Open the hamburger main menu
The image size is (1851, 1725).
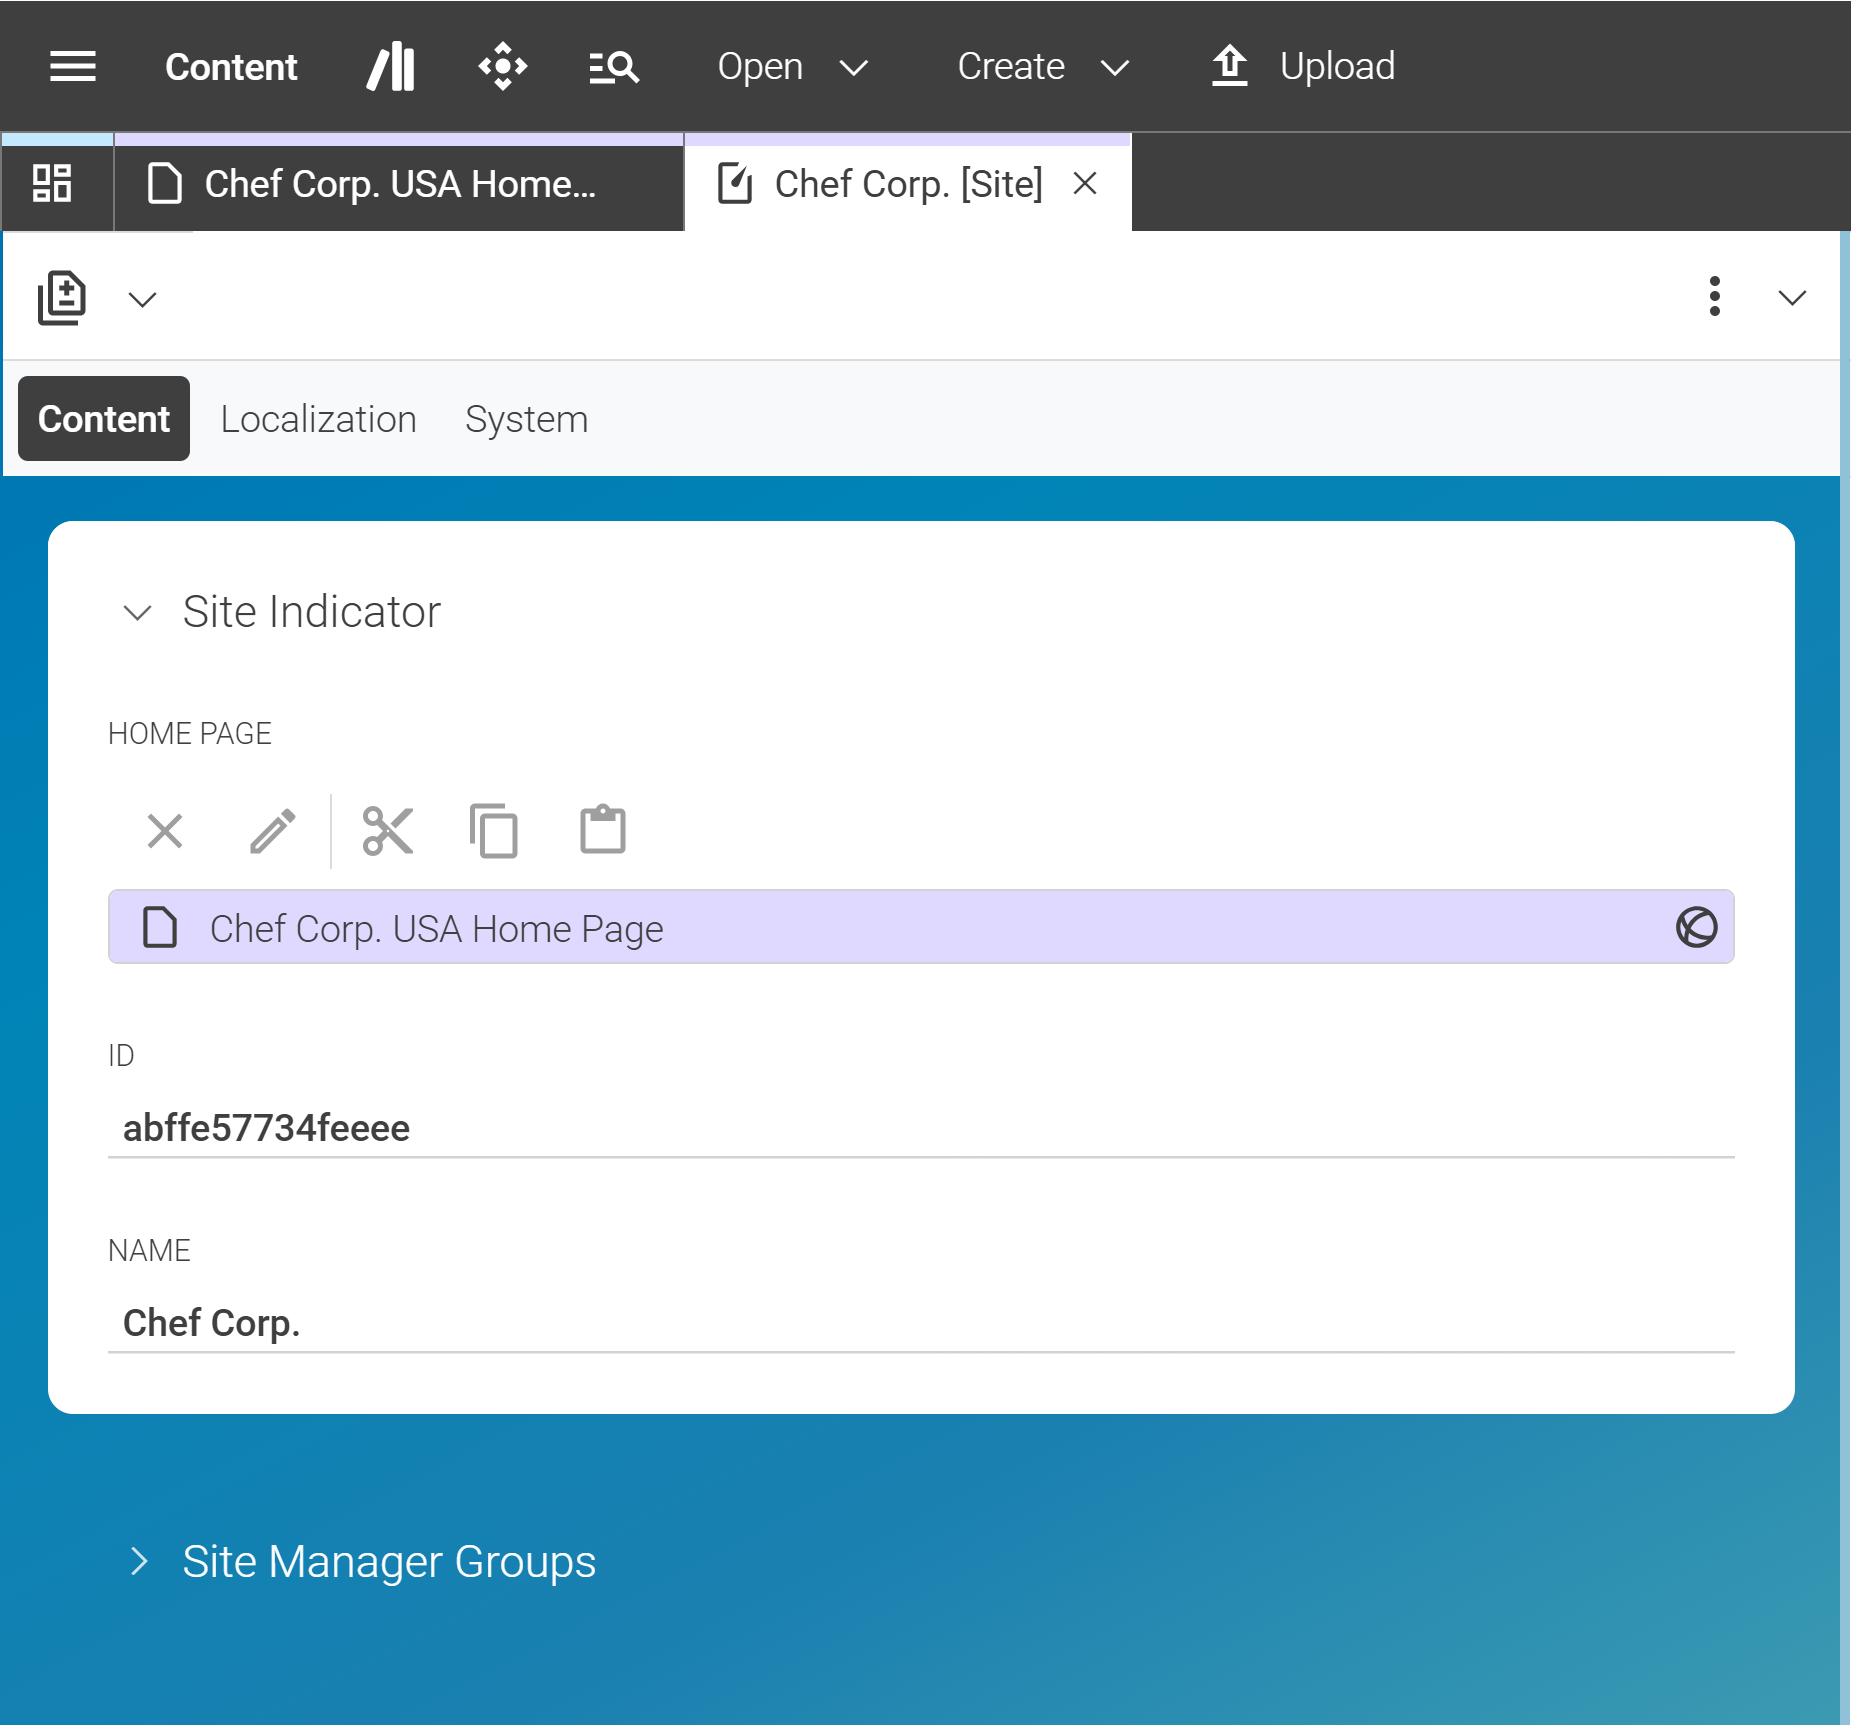[73, 67]
